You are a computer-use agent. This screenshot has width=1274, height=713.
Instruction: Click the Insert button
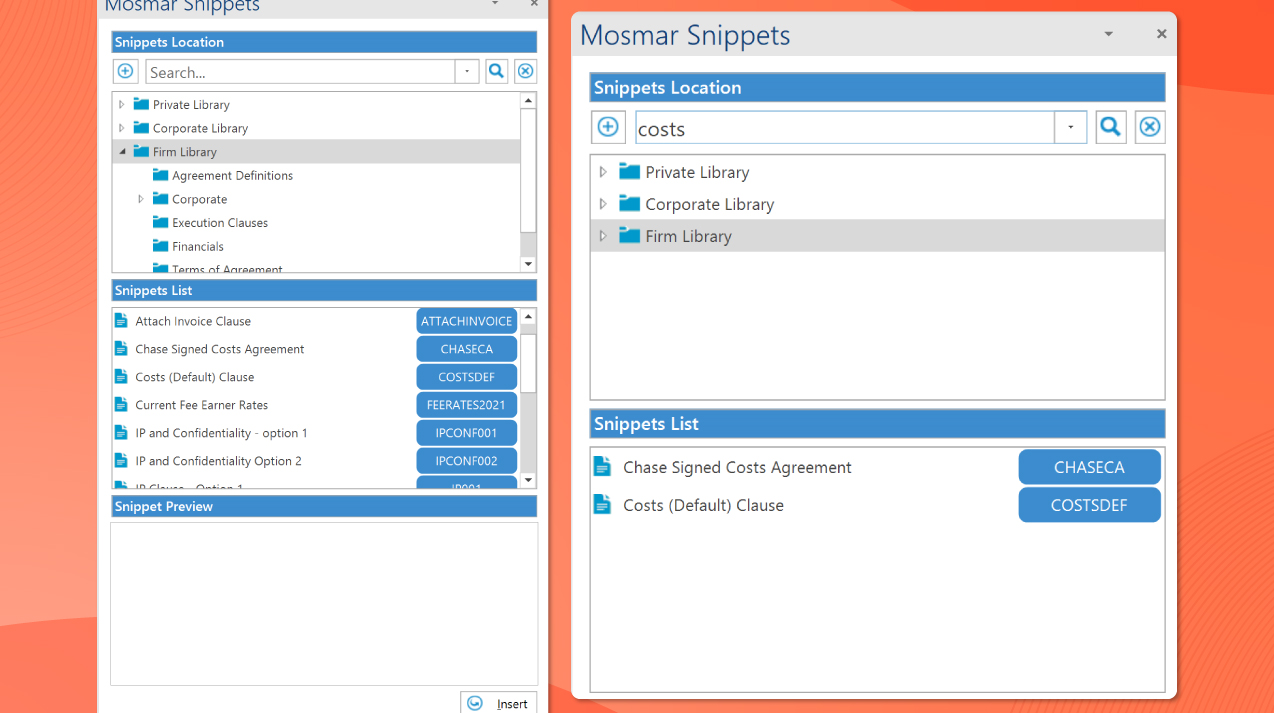point(499,703)
